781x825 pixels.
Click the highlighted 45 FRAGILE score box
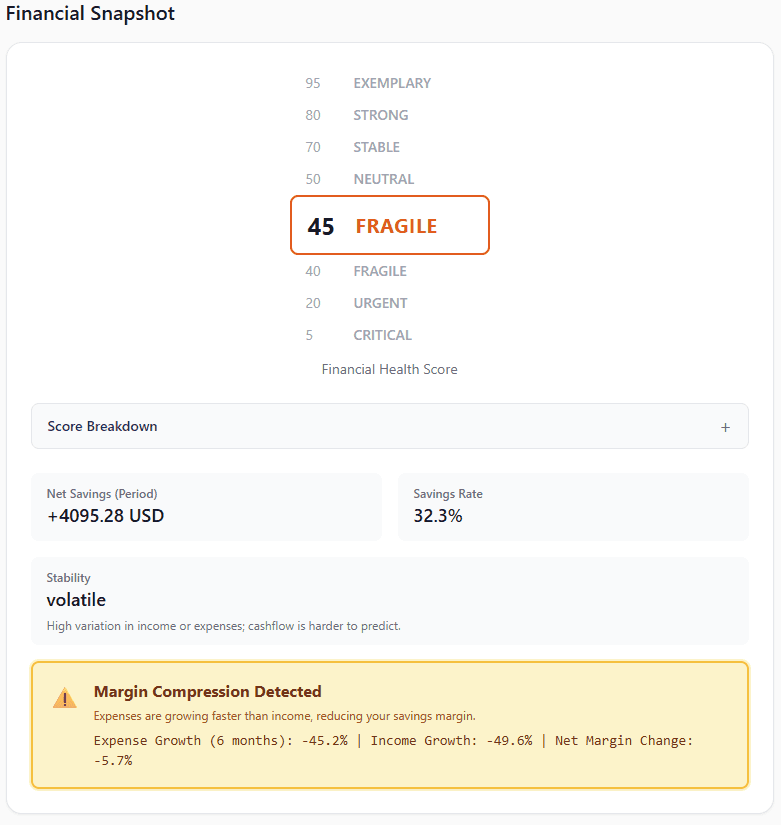point(389,225)
